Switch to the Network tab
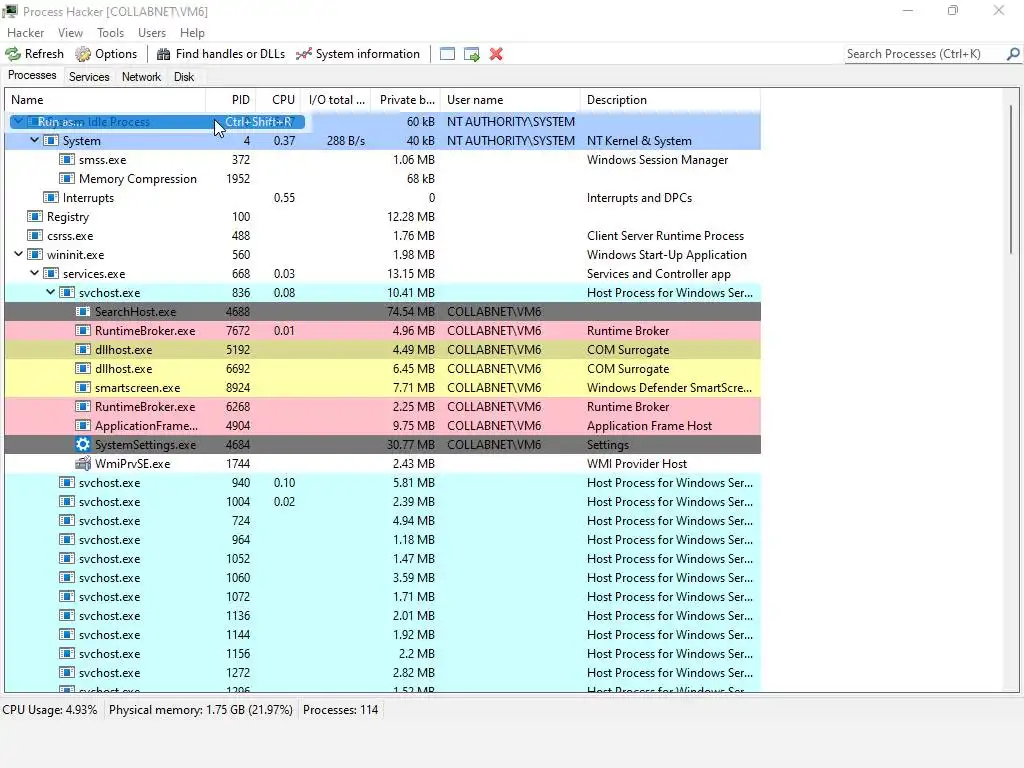 click(x=141, y=77)
